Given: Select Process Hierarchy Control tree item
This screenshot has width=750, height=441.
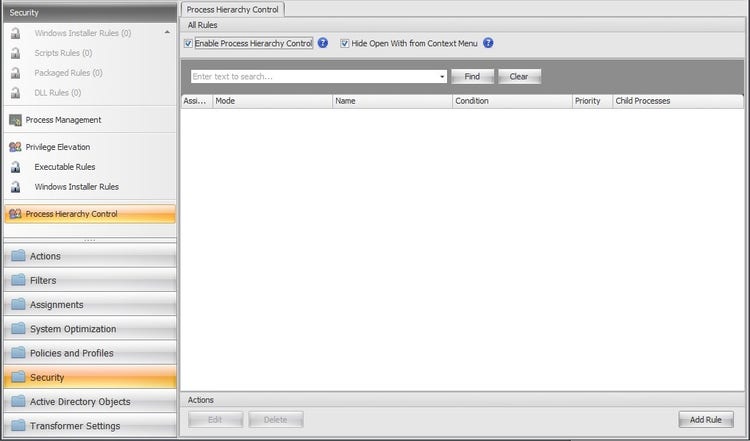Looking at the screenshot, I should click(x=90, y=214).
